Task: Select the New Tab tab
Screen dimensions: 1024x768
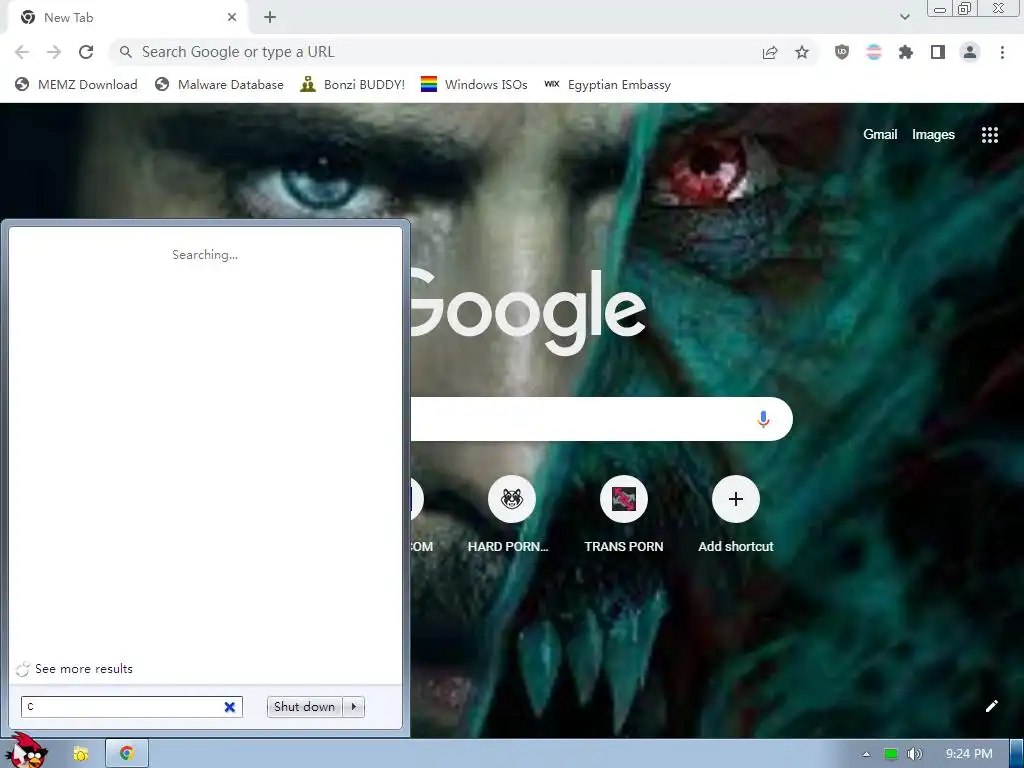Action: [x=127, y=18]
